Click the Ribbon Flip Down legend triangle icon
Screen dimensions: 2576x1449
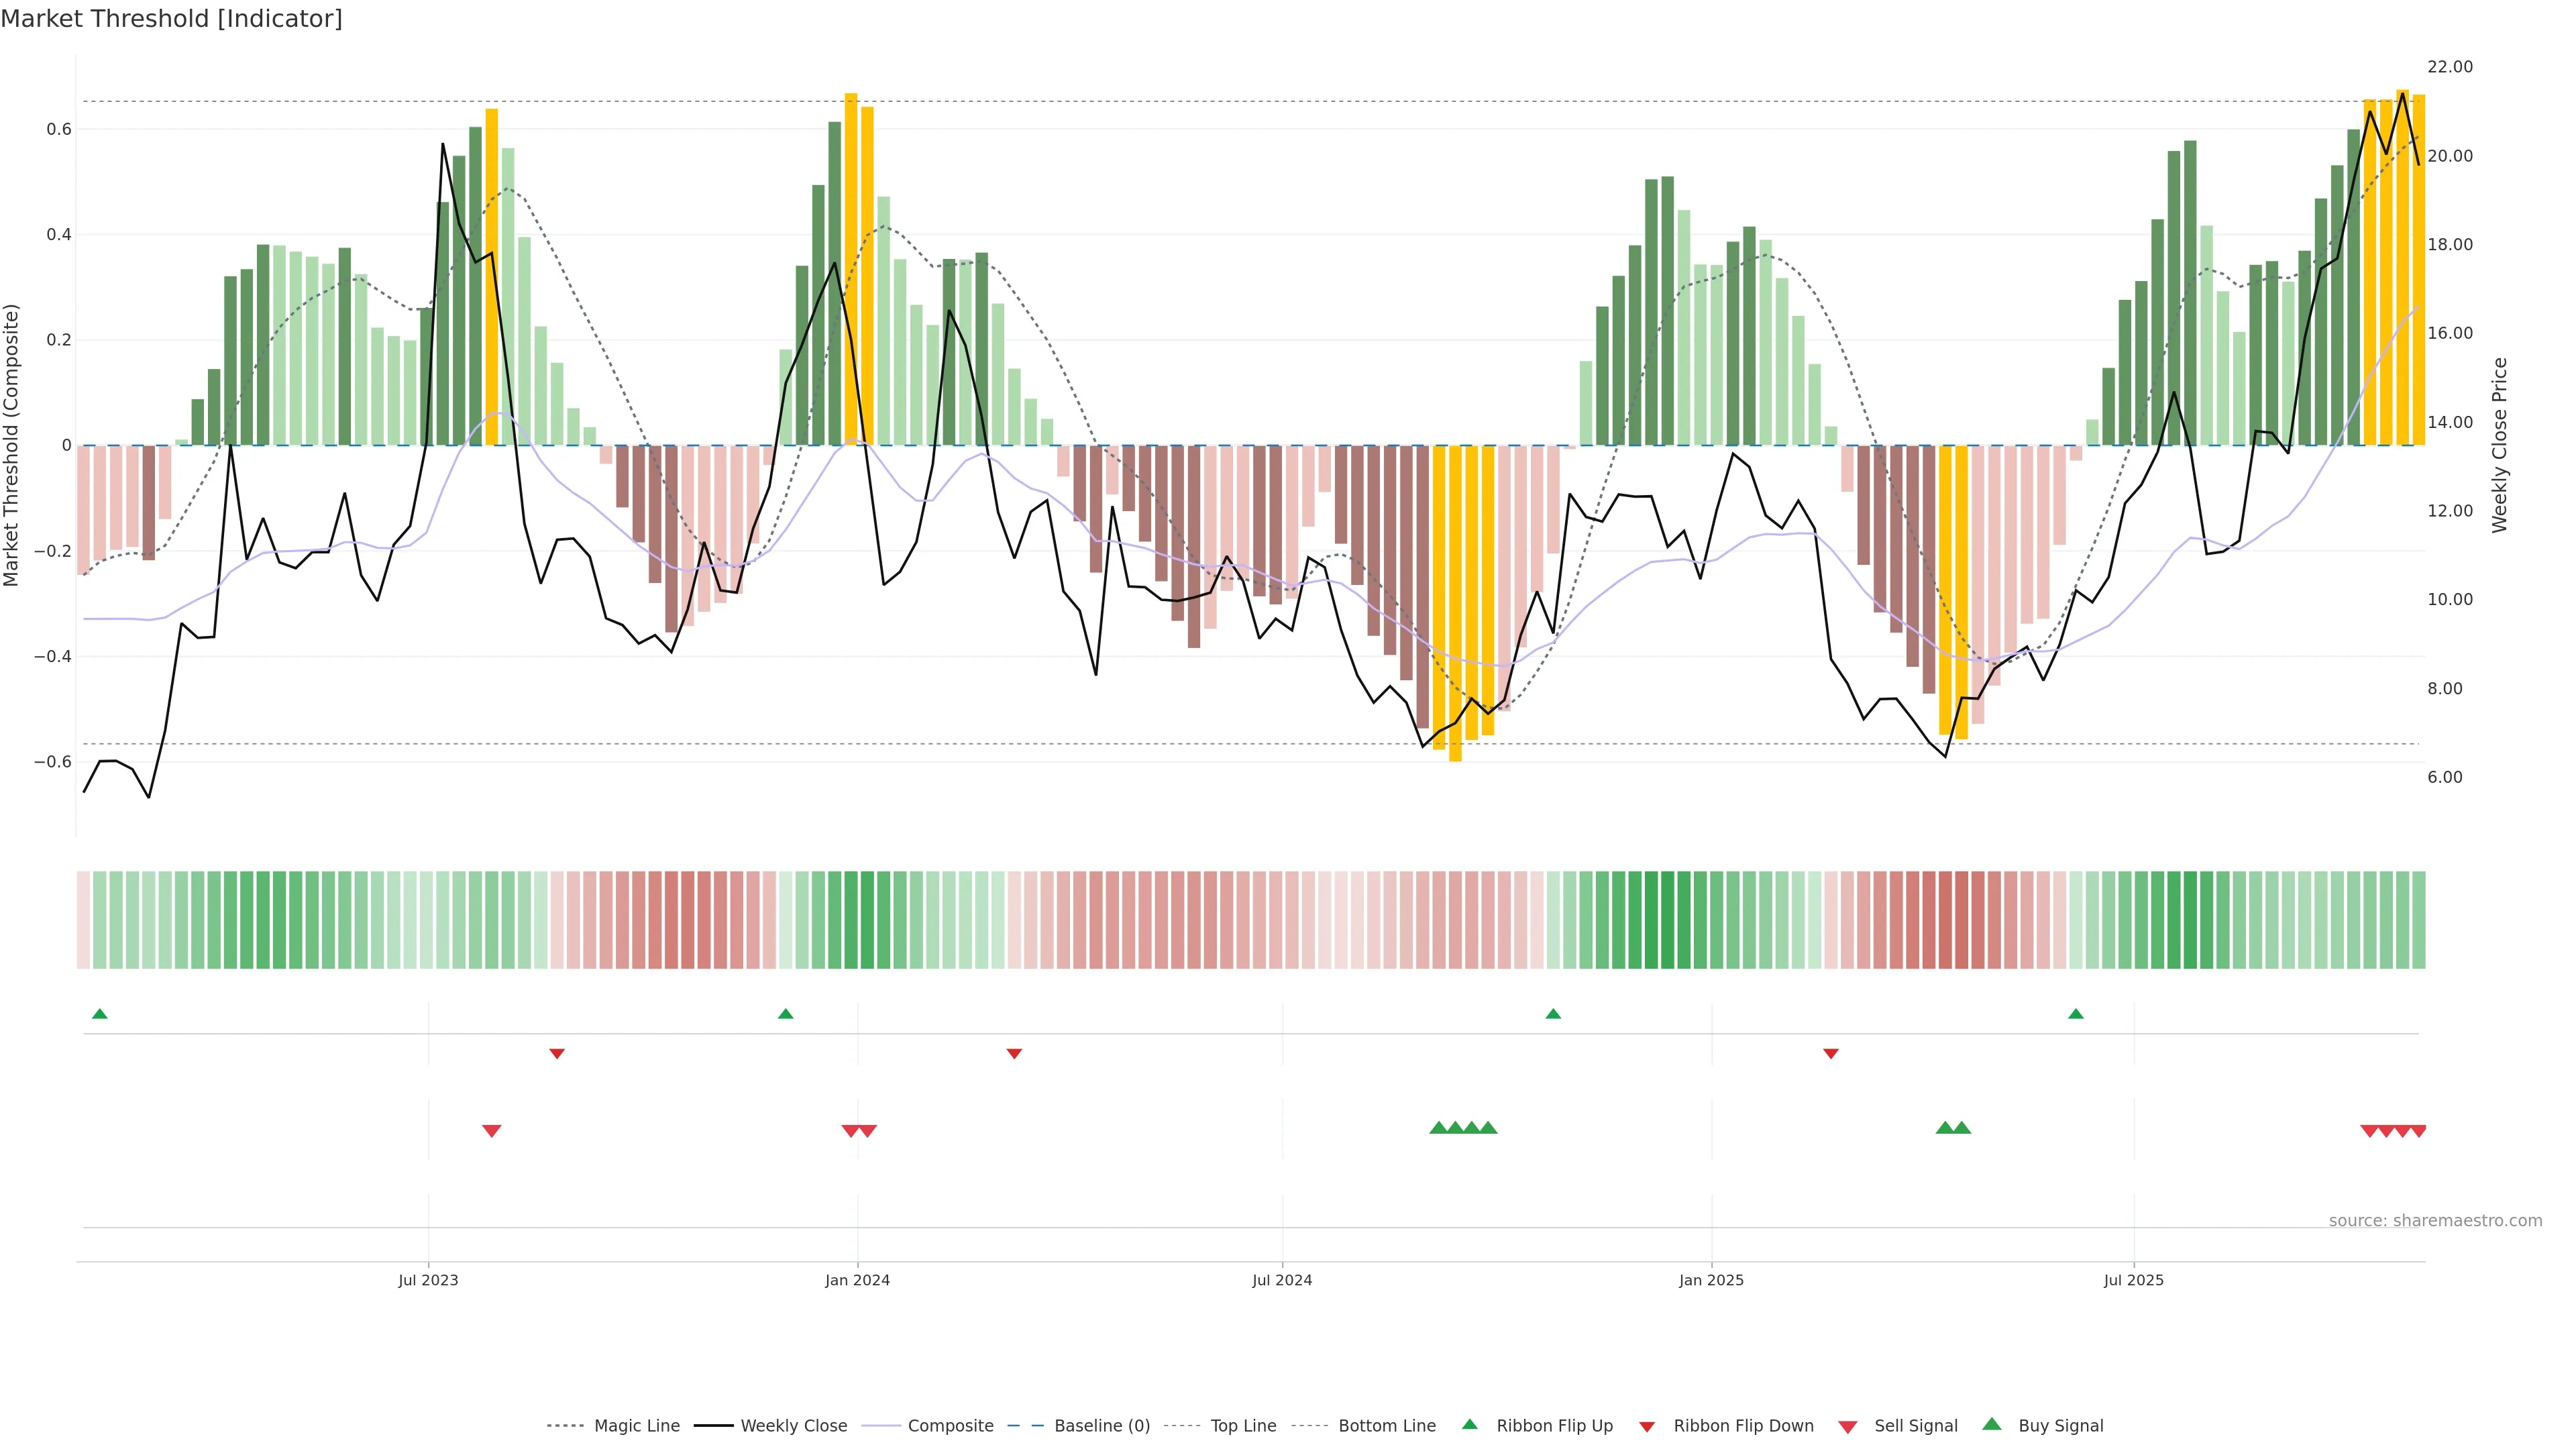click(x=1647, y=1427)
